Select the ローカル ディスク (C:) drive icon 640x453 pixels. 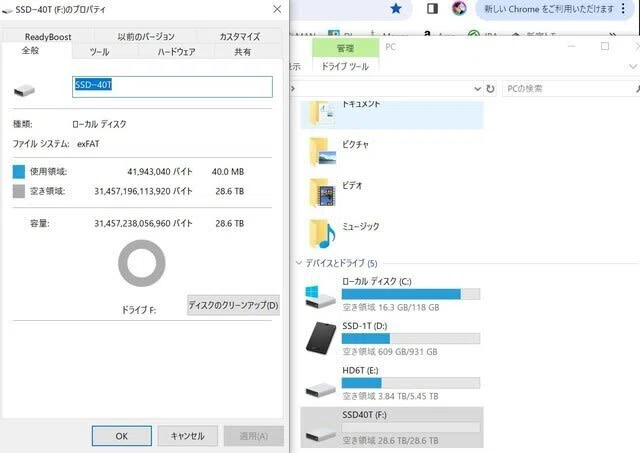point(320,296)
